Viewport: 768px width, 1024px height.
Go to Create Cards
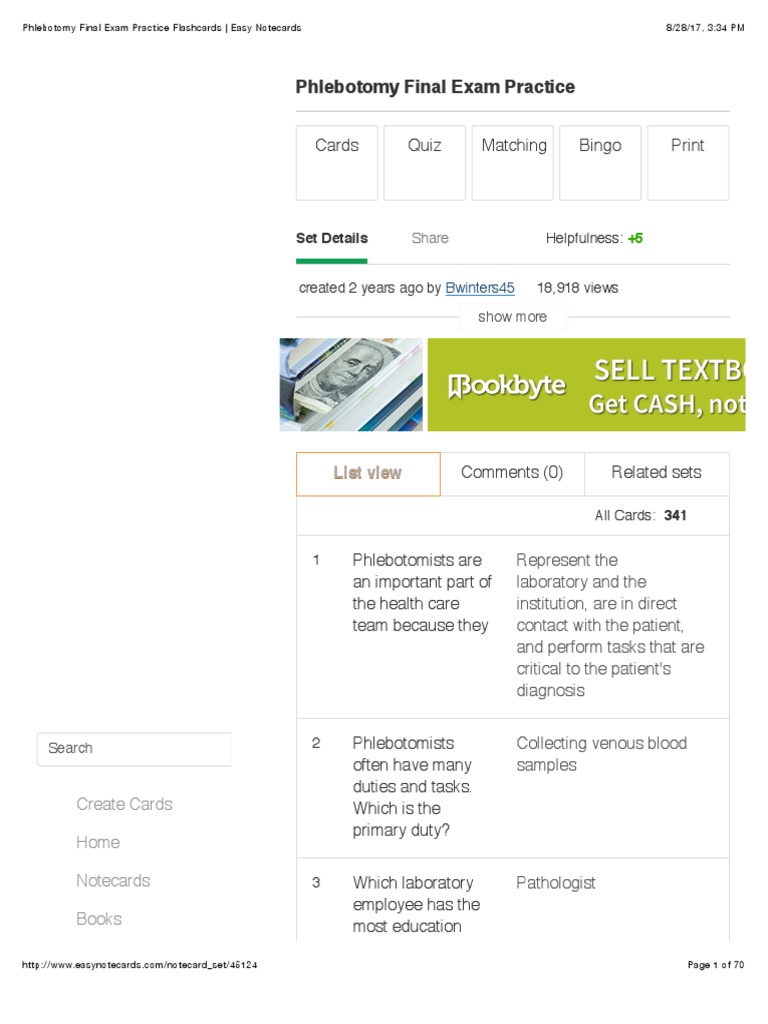[124, 804]
